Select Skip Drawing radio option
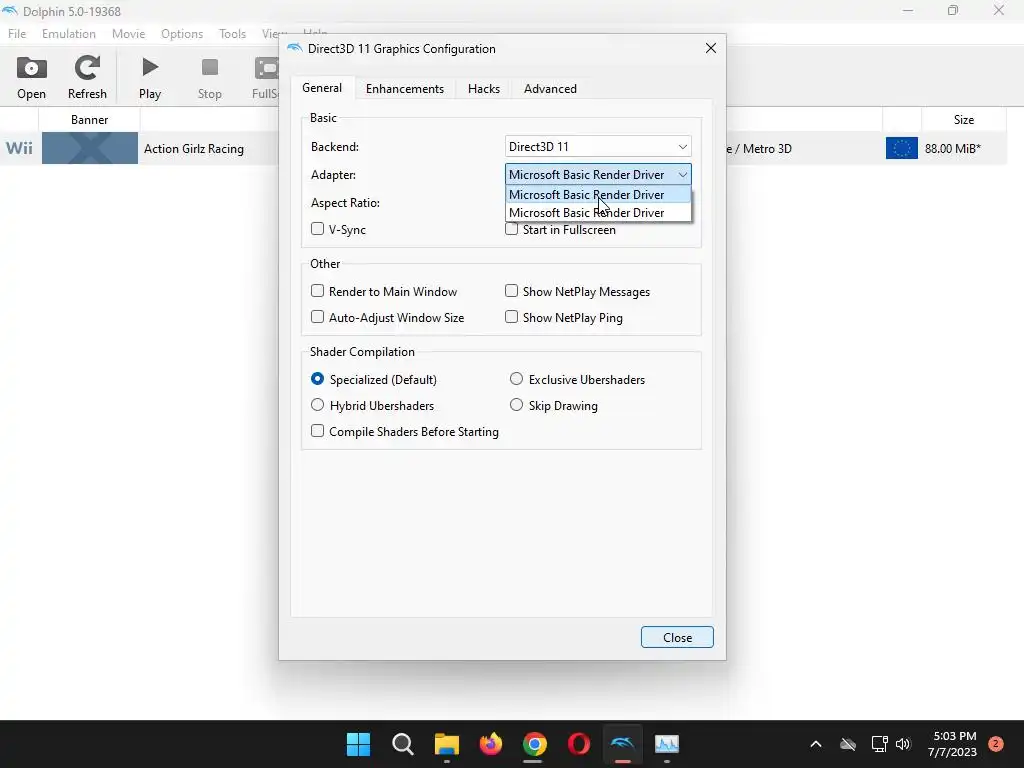1024x768 pixels. point(516,405)
